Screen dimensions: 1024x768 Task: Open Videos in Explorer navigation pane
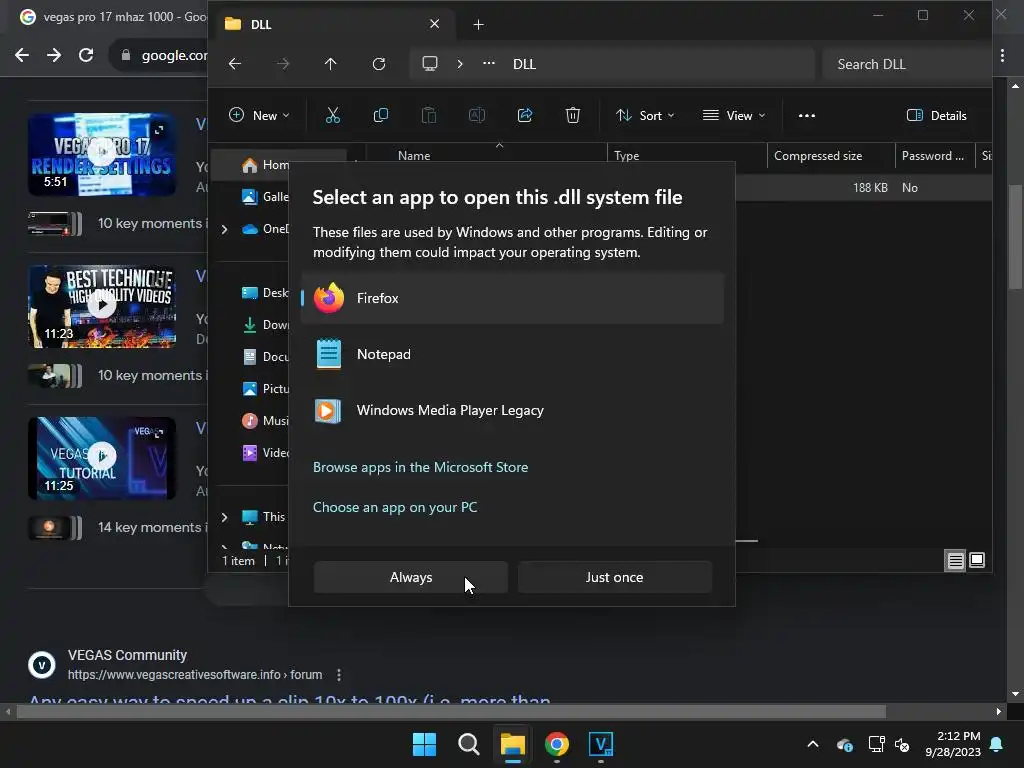click(x=264, y=453)
